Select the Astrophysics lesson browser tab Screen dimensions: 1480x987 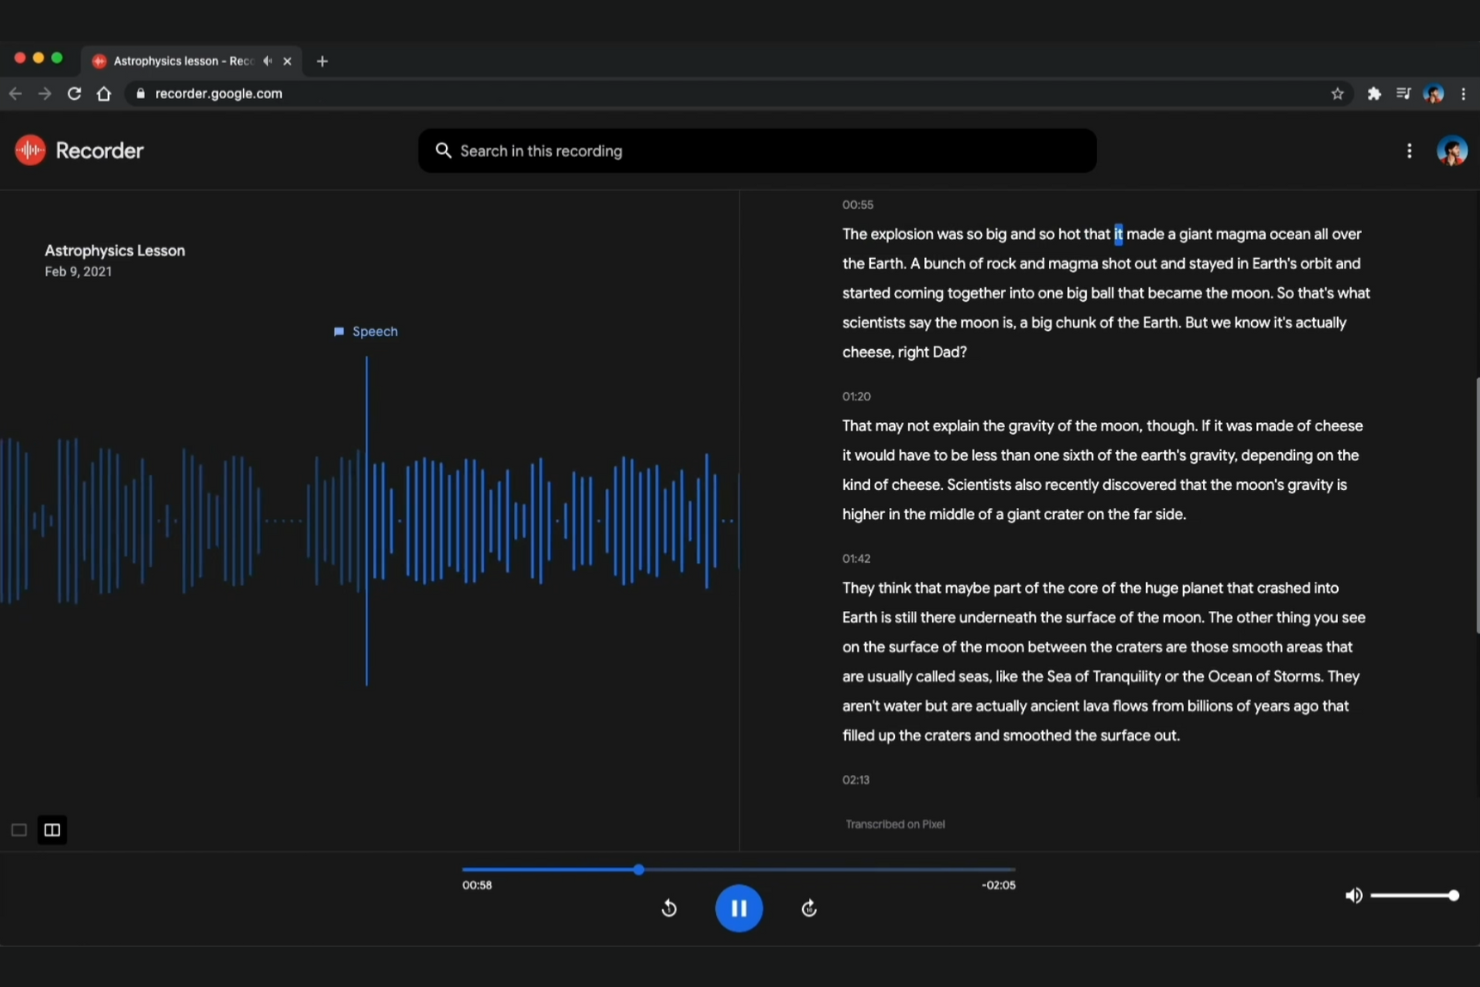tap(180, 61)
